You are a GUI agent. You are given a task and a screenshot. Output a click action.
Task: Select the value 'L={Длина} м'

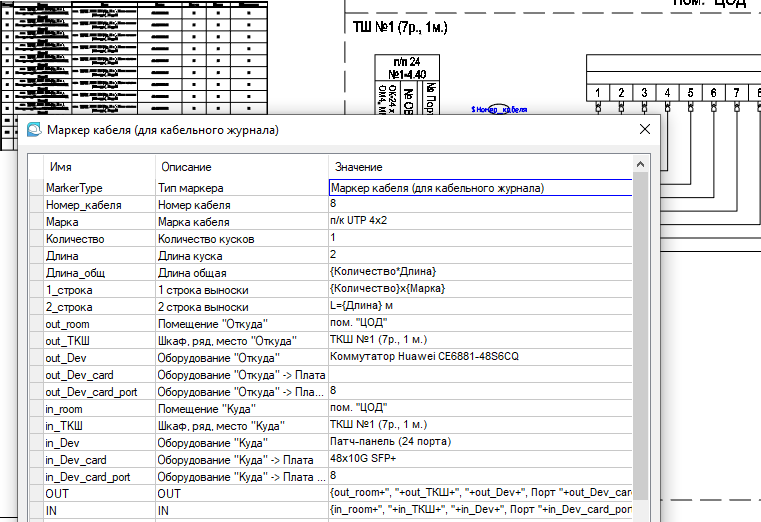click(480, 306)
